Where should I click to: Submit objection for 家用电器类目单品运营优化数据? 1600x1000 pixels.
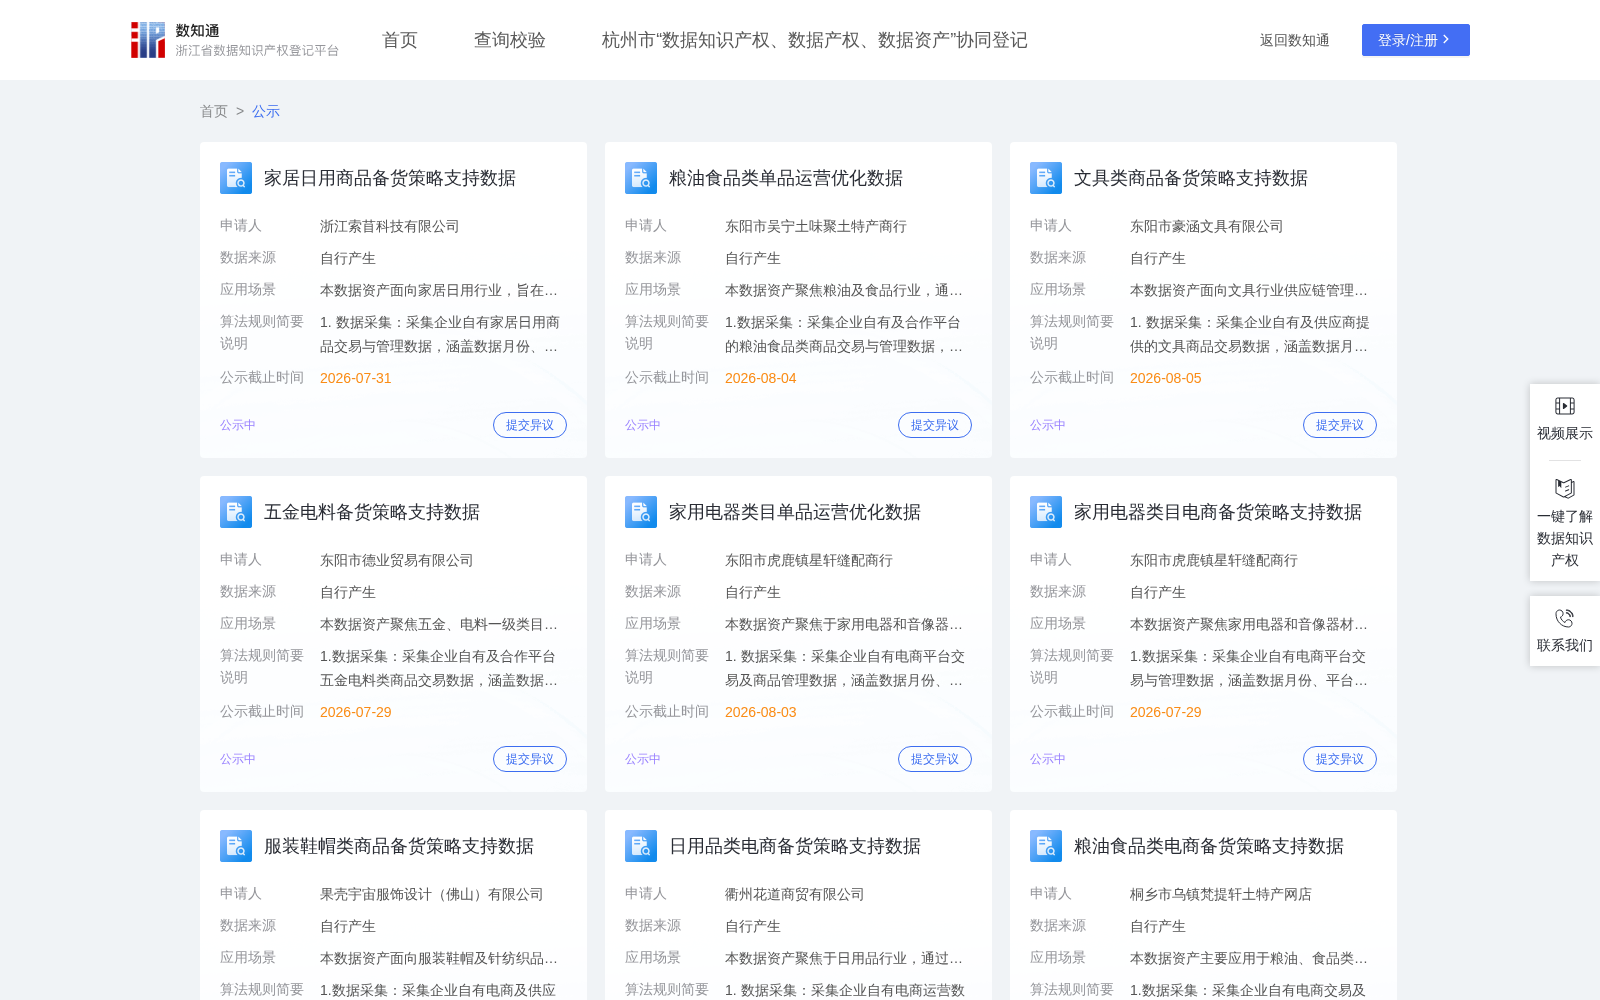pos(935,759)
